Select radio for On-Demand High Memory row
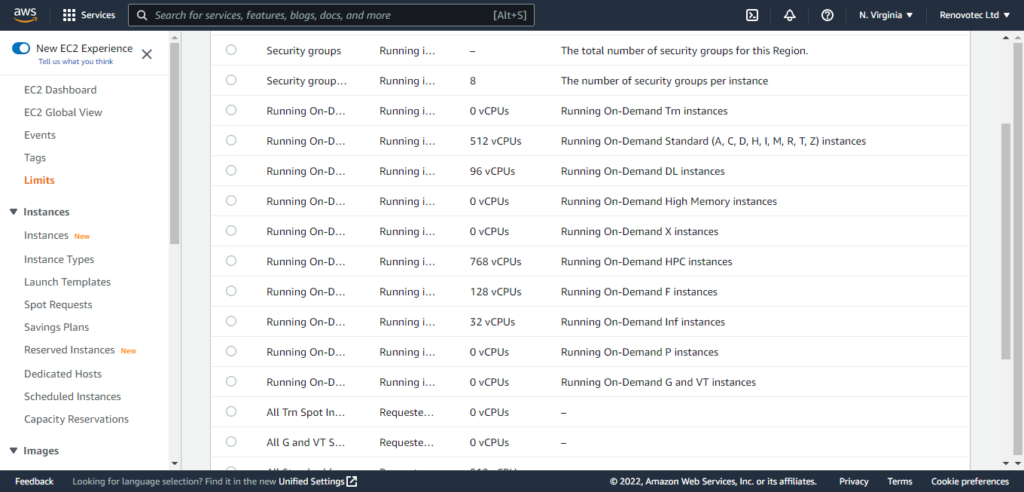 pyautogui.click(x=231, y=200)
